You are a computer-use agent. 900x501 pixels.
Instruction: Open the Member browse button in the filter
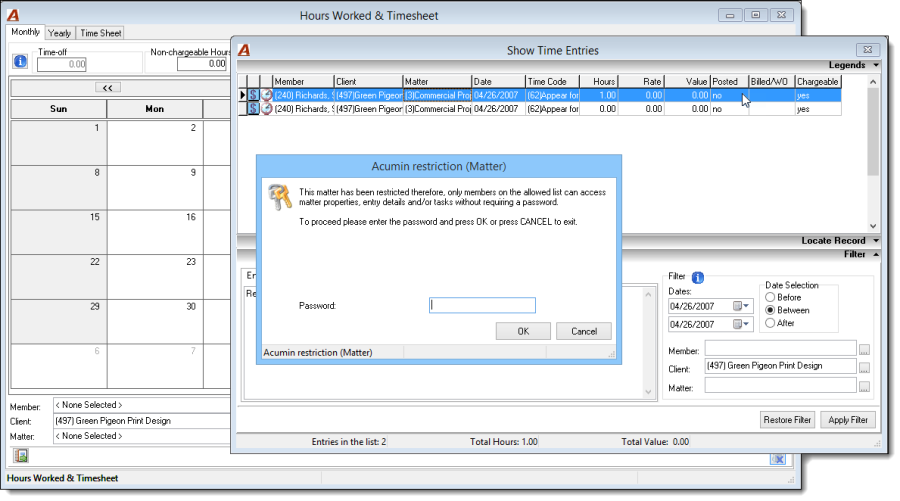coord(864,349)
